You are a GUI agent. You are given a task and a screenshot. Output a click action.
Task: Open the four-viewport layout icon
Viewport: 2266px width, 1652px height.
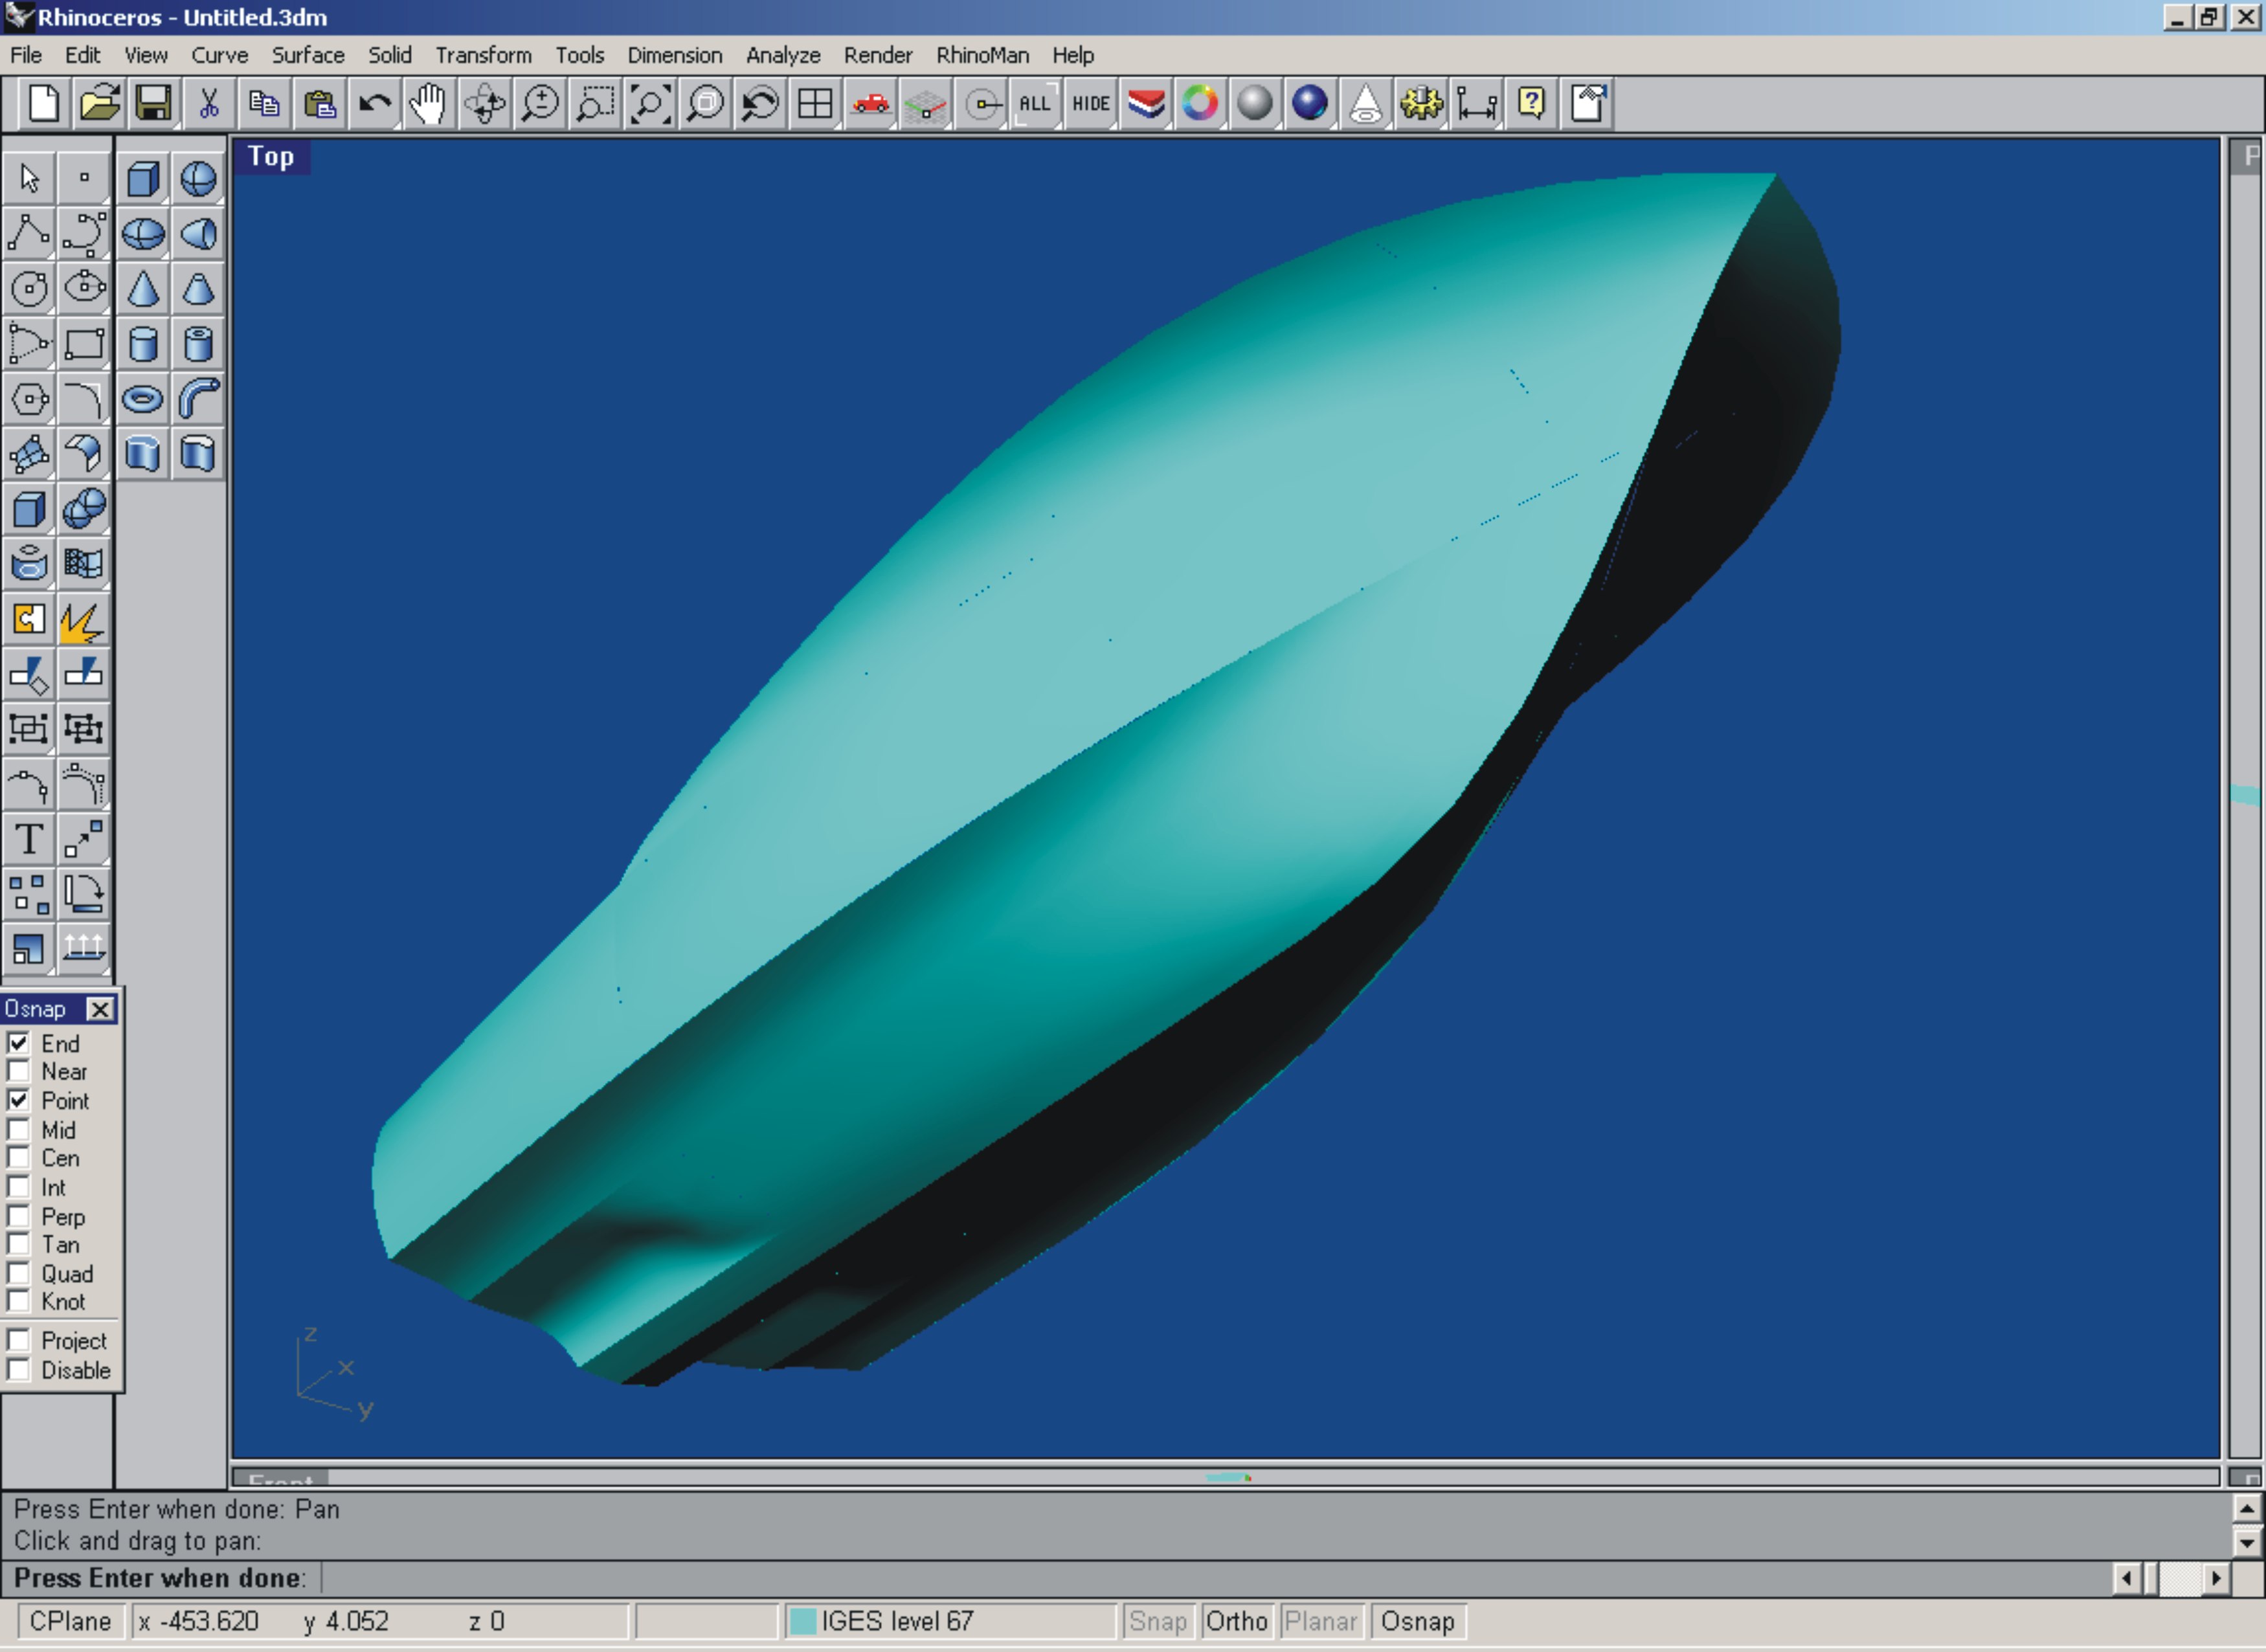tap(815, 104)
